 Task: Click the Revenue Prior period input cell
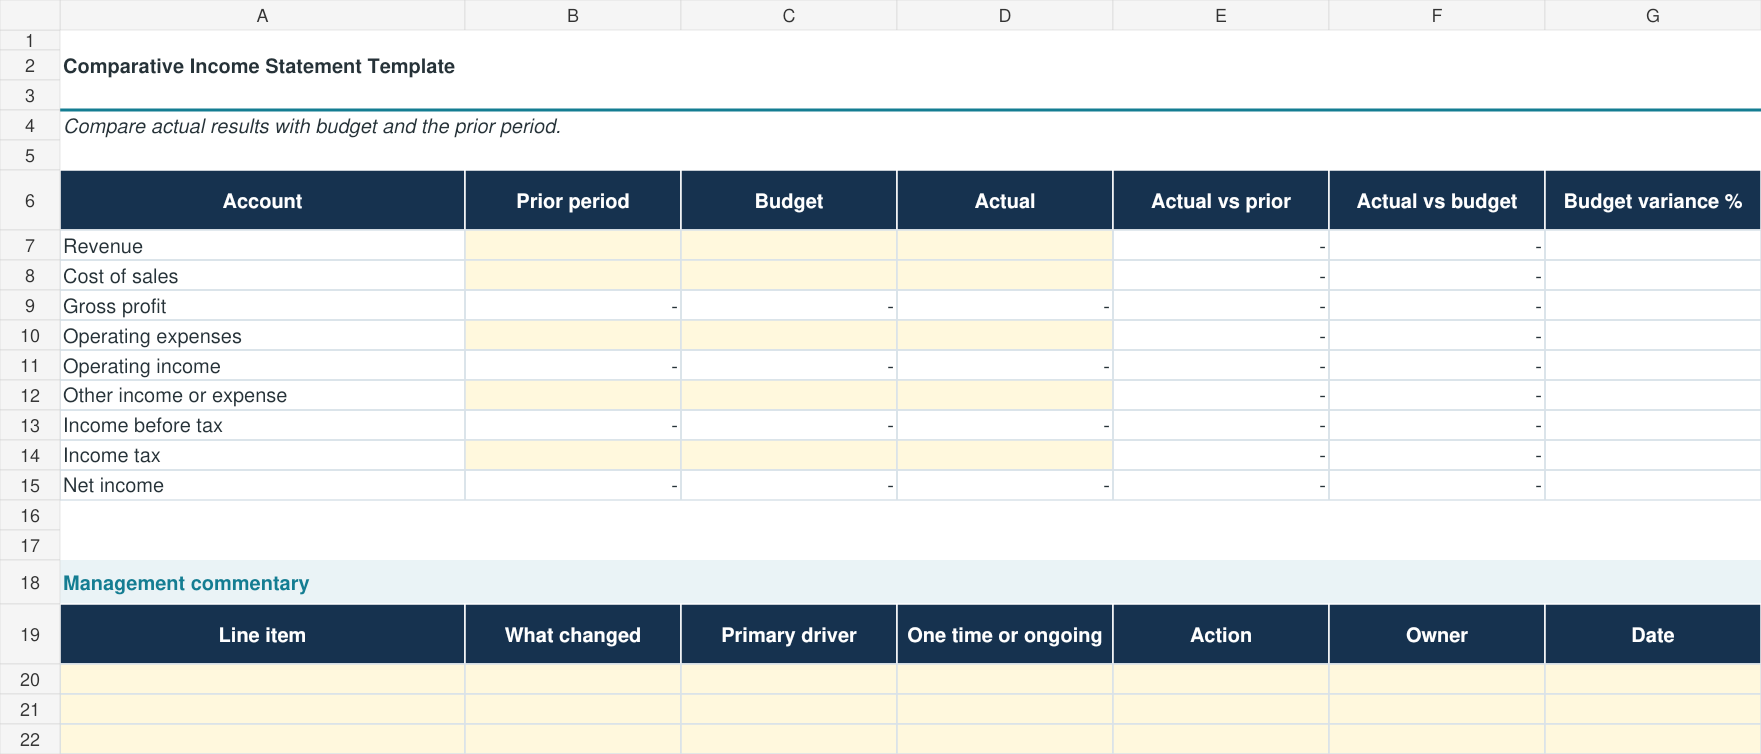(573, 246)
